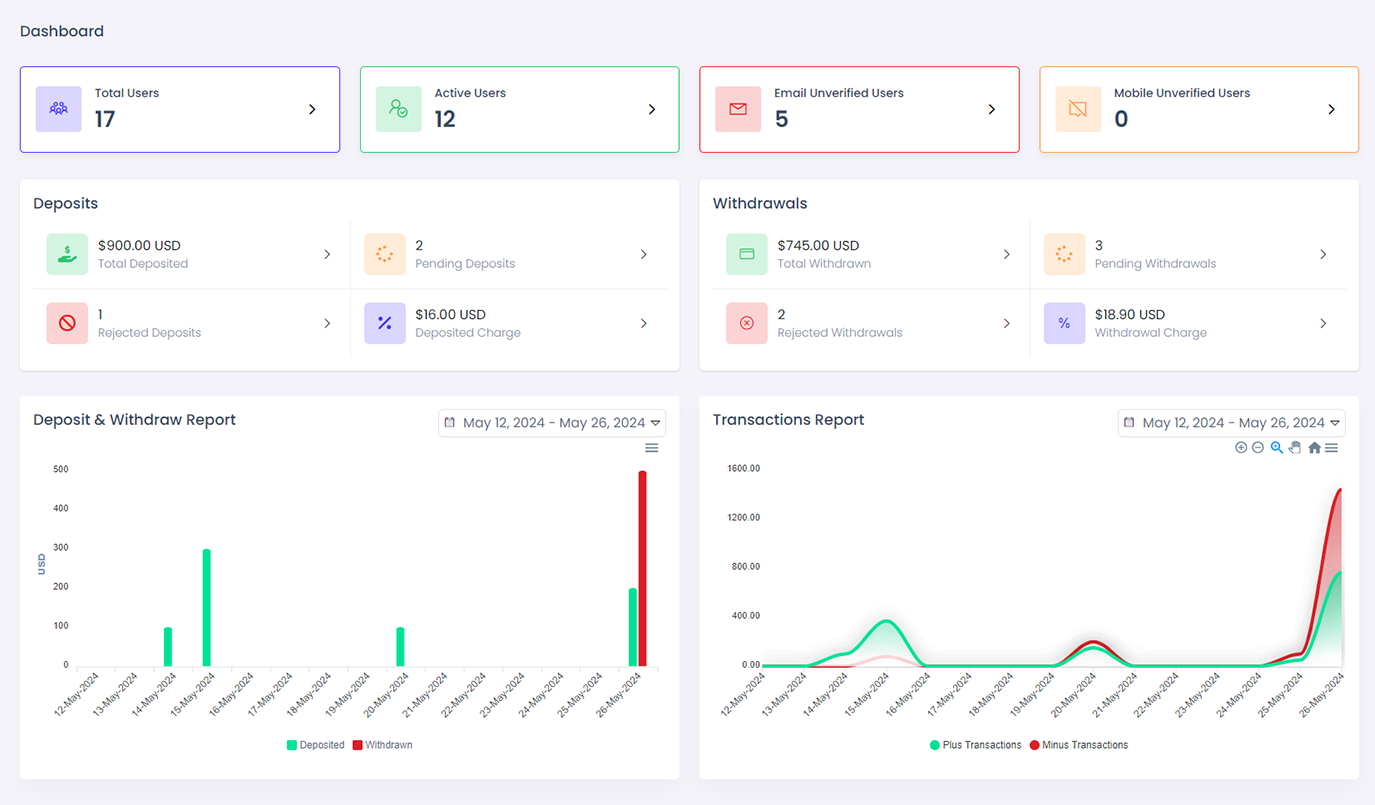The width and height of the screenshot is (1375, 805).
Task: Activate the hand panning tool
Action: click(1295, 448)
